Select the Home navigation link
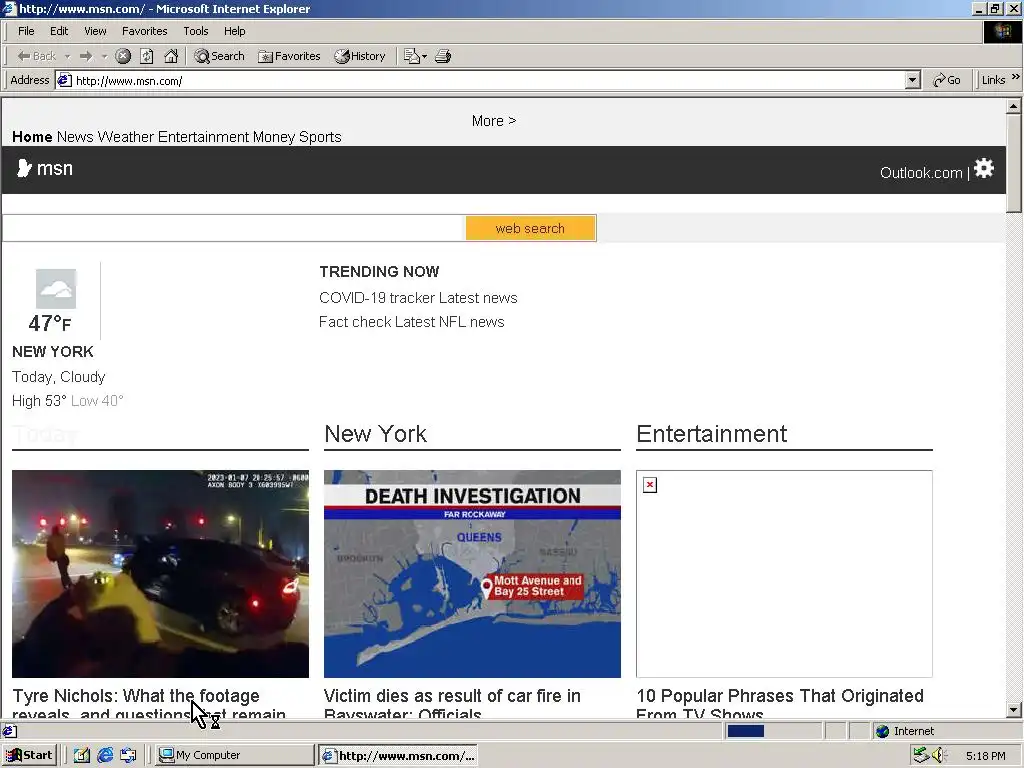The width and height of the screenshot is (1024, 768). tap(32, 136)
